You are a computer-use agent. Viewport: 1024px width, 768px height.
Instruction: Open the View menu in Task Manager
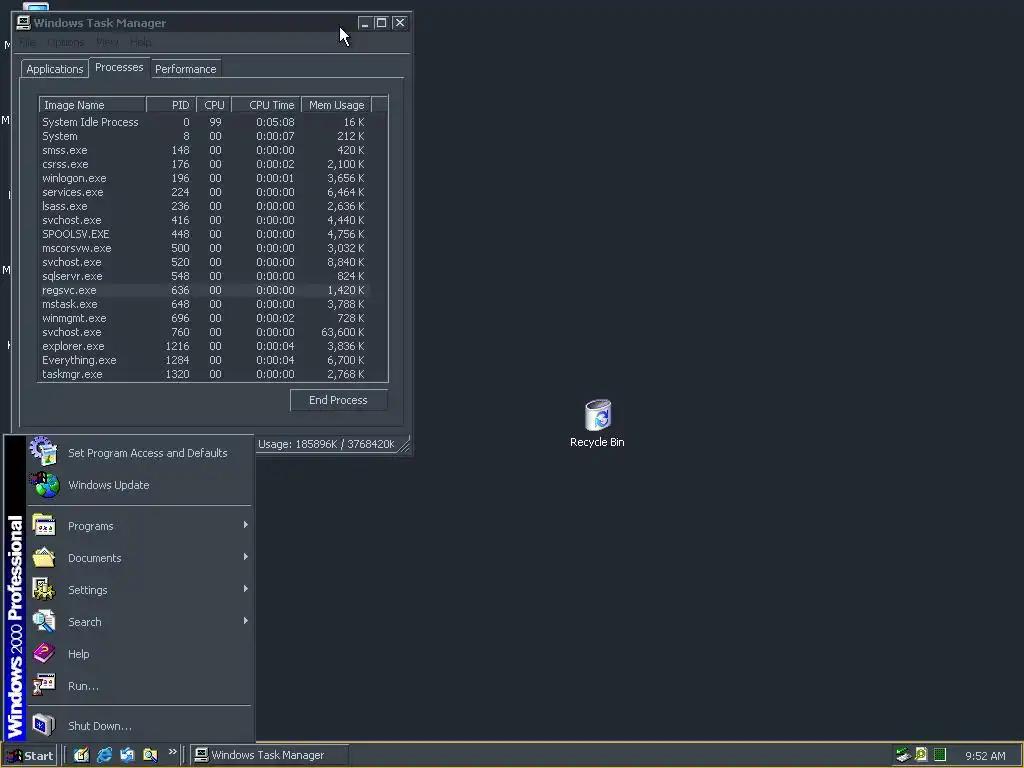[x=107, y=42]
